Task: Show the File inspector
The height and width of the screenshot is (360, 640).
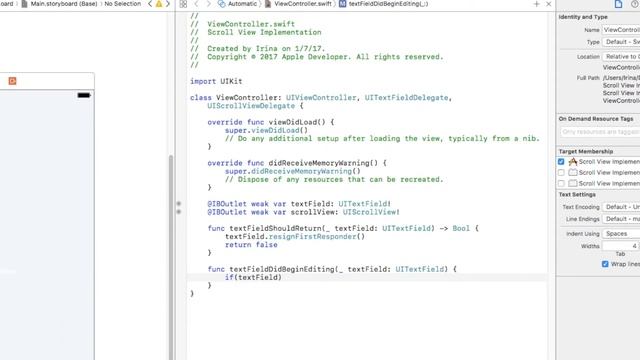Action: point(618,4)
